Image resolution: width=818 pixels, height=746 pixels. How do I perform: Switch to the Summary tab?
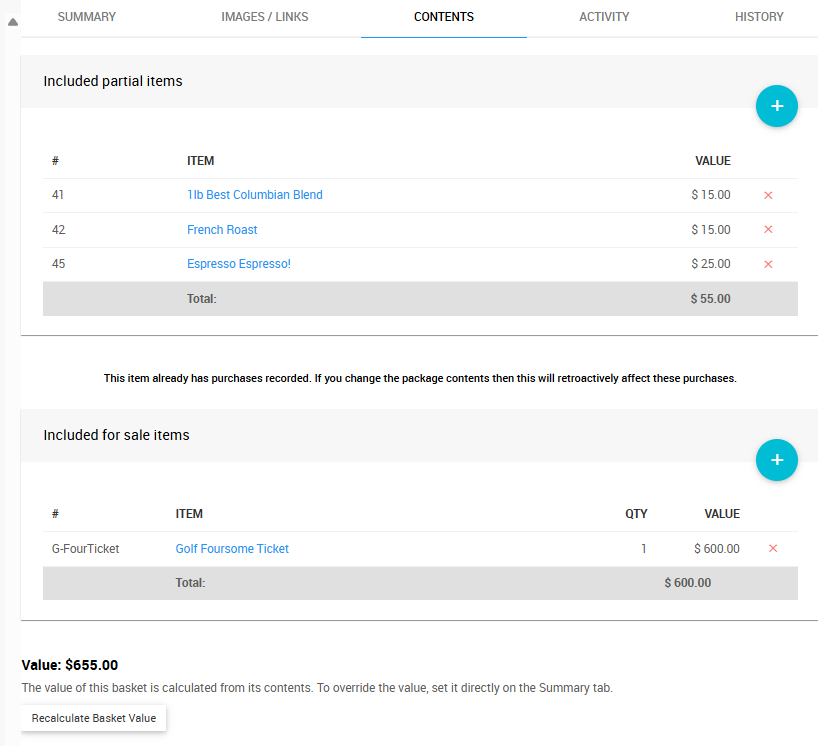pyautogui.click(x=86, y=17)
